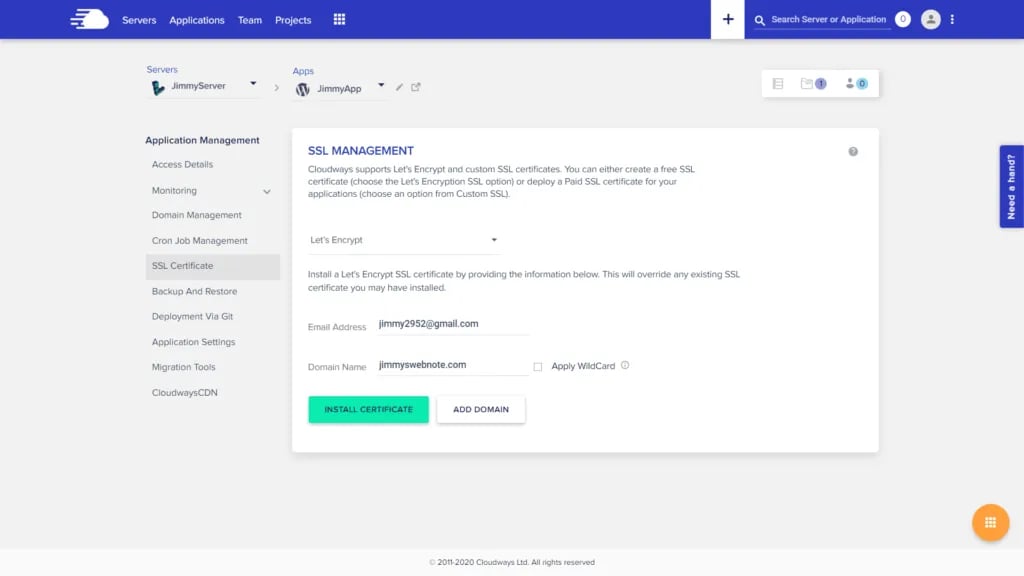Enable the Apply WildCard checkbox
1024x576 pixels.
[x=537, y=367]
